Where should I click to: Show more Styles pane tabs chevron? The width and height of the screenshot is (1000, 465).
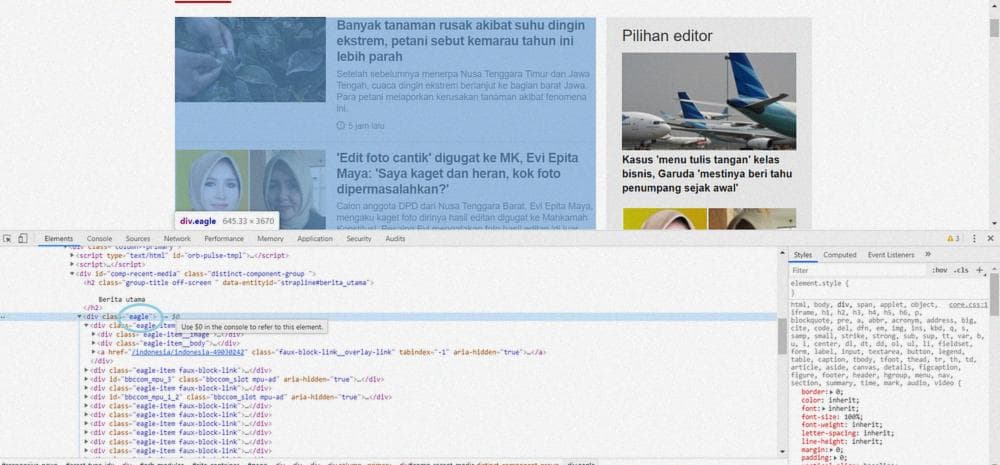point(928,255)
